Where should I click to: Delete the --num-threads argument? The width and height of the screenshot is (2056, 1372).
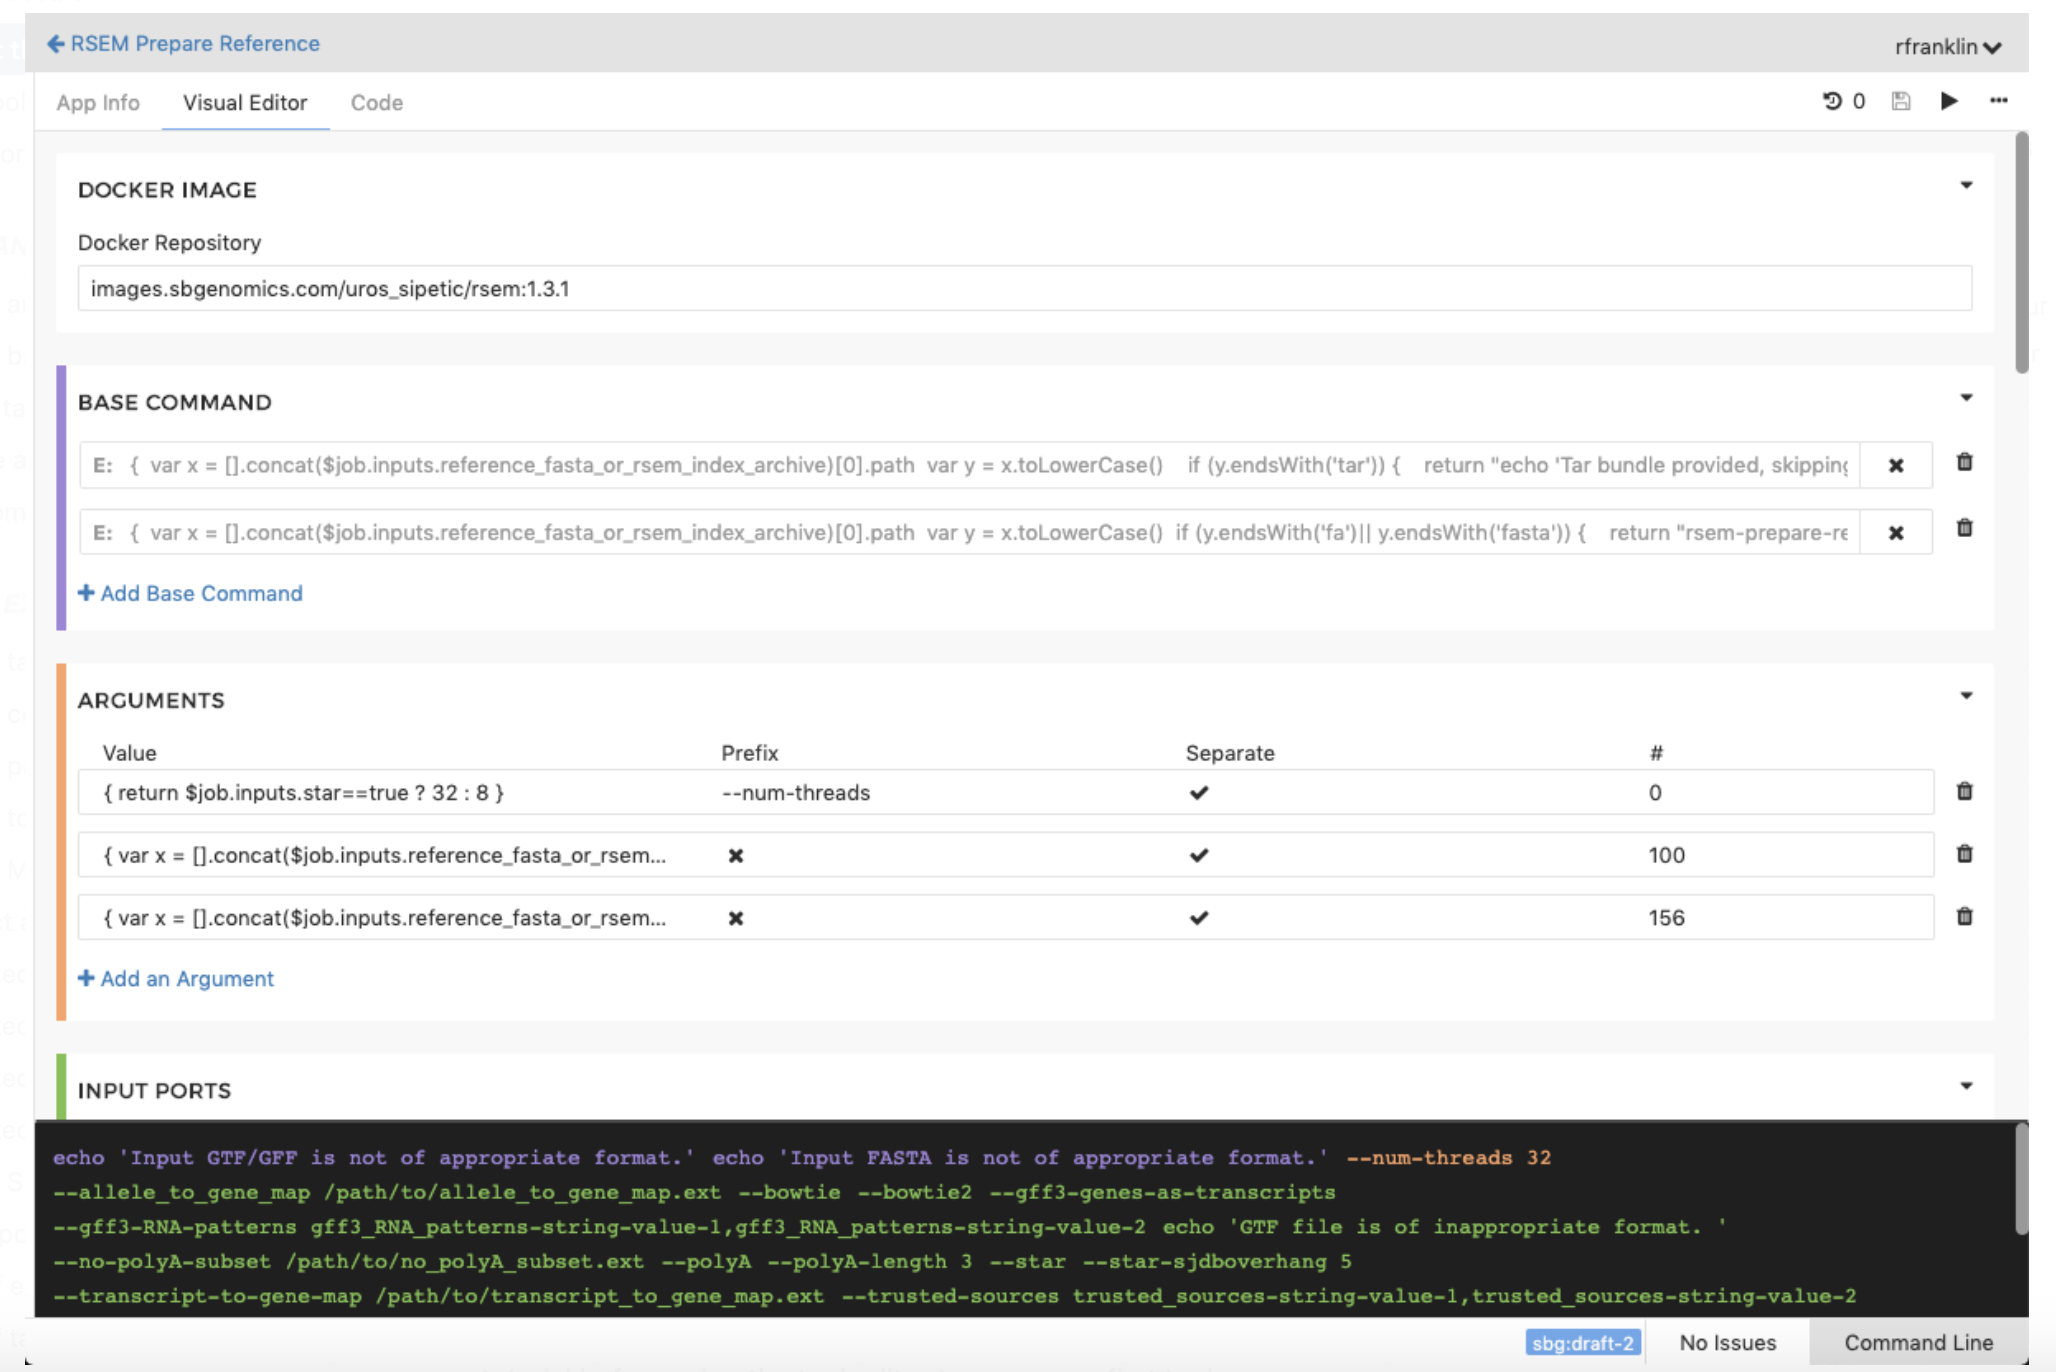coord(1965,791)
